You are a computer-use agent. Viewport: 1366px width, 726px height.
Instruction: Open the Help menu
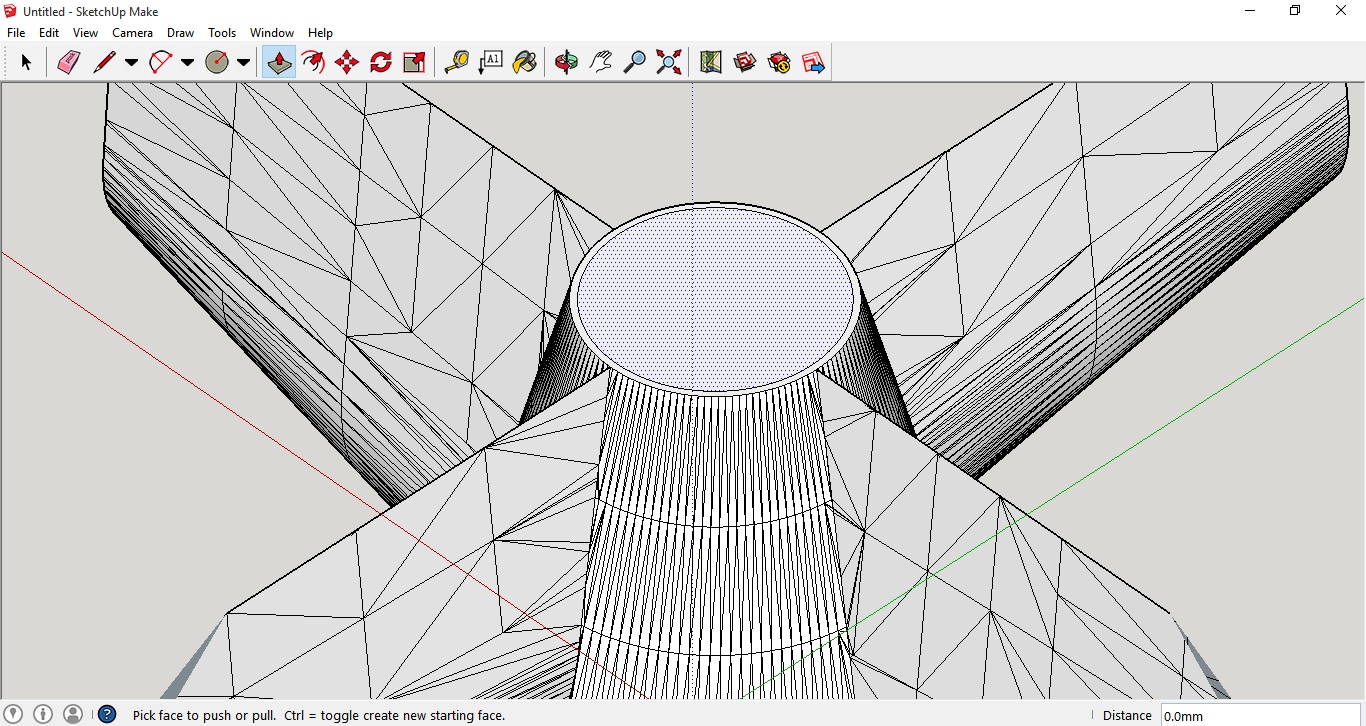pyautogui.click(x=320, y=33)
